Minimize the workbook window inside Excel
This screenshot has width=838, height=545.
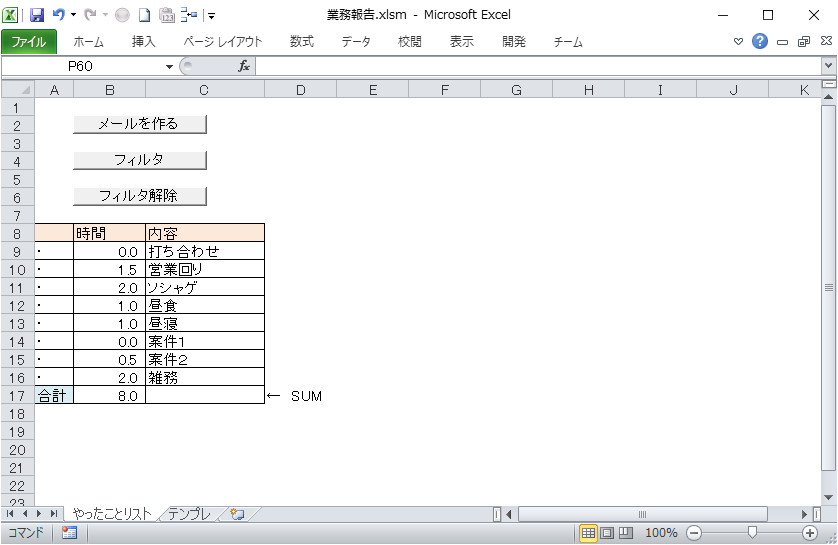(782, 42)
